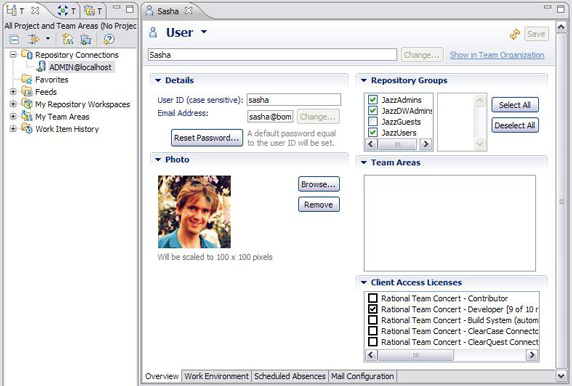Click the Reset Password button
Image resolution: width=572 pixels, height=386 pixels.
coord(207,138)
